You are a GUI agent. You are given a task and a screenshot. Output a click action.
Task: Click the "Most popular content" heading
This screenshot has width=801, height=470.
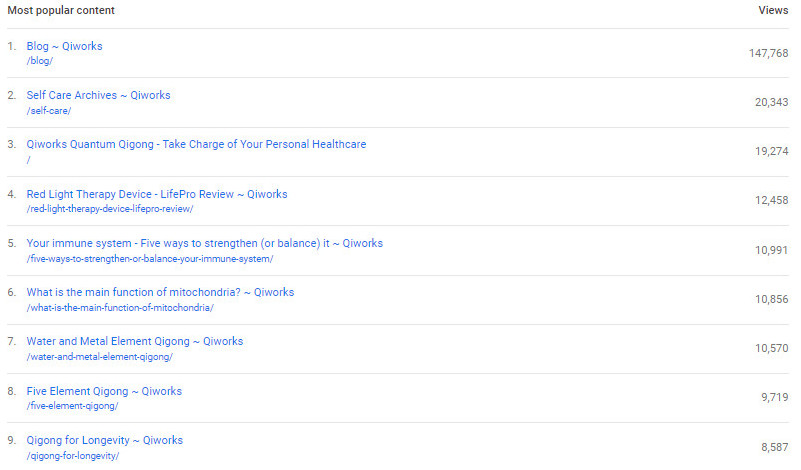tap(61, 10)
